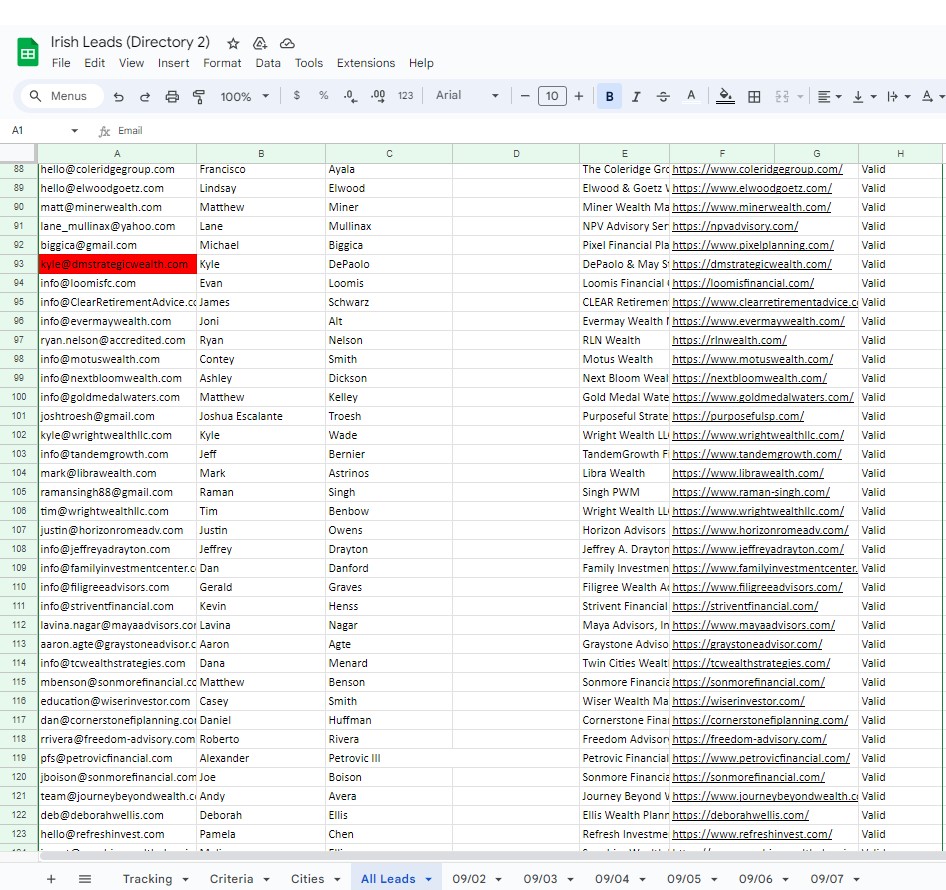Click the Redo arrow

(x=145, y=97)
